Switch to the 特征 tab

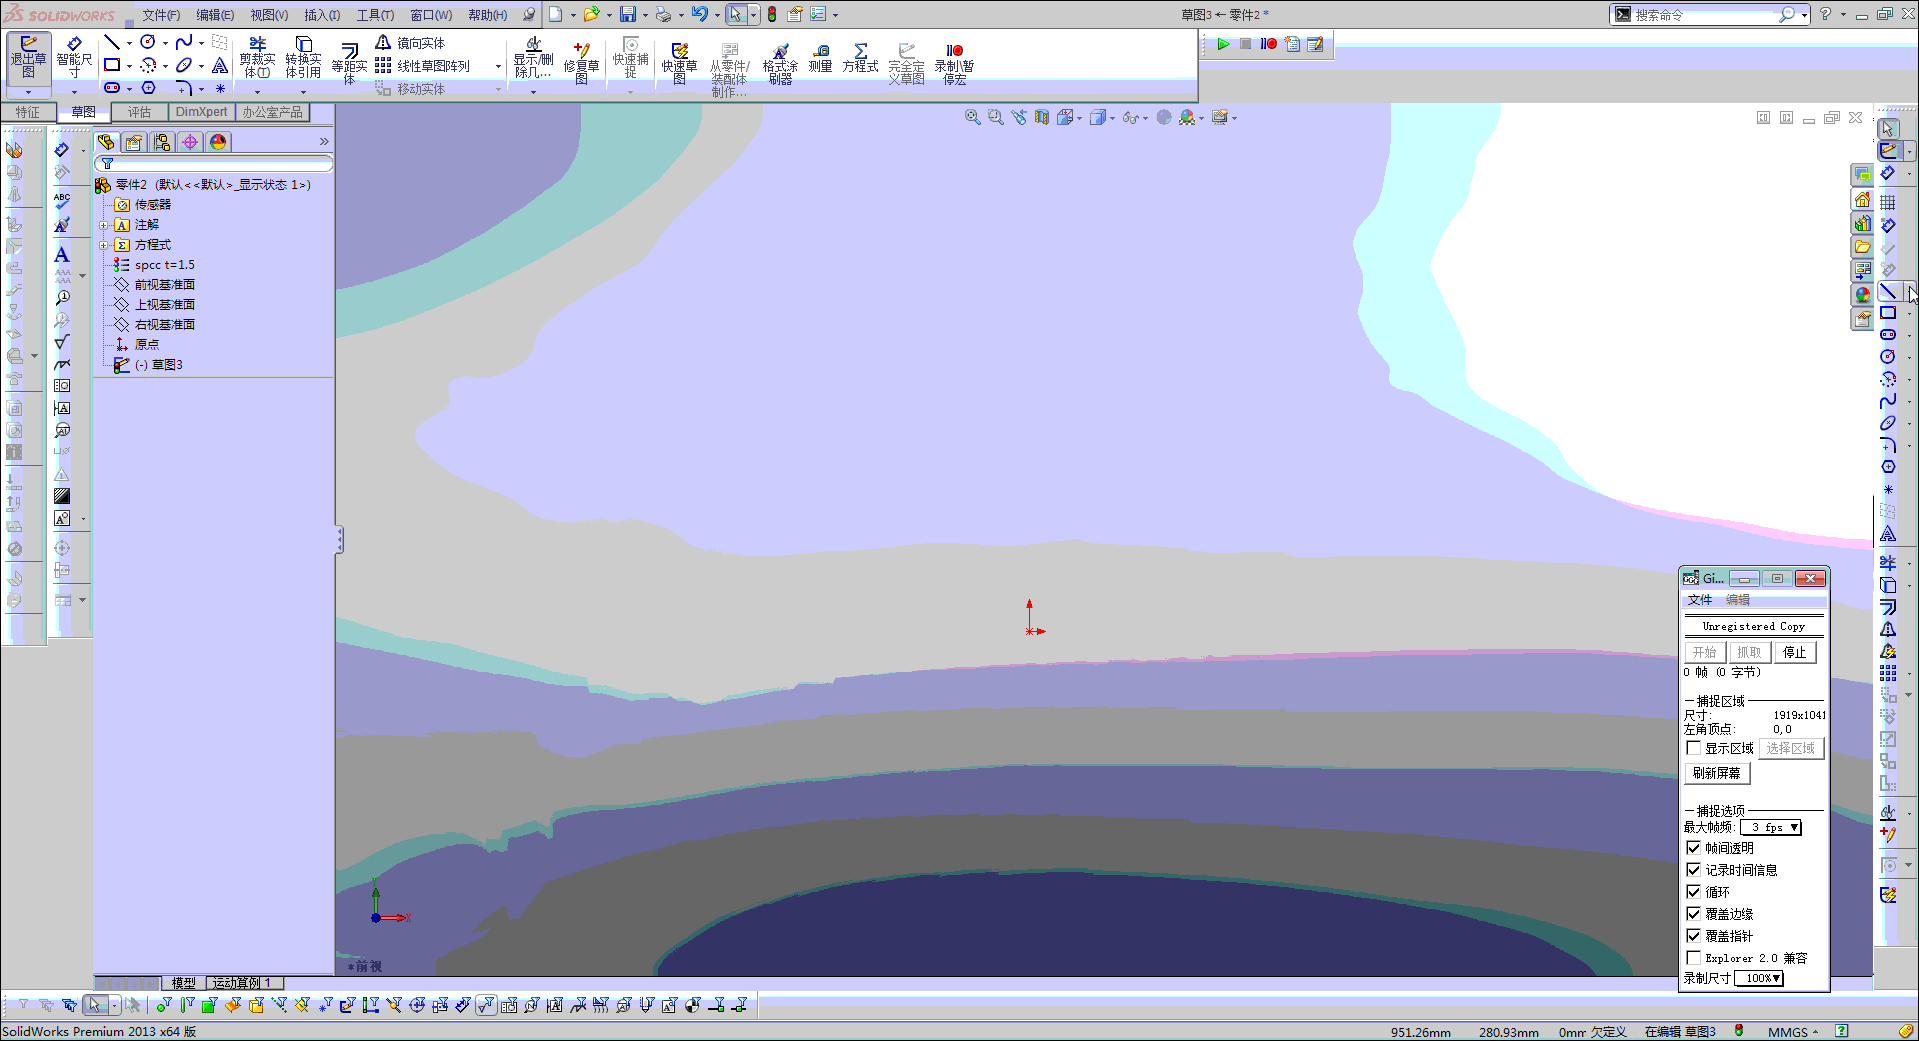point(28,112)
